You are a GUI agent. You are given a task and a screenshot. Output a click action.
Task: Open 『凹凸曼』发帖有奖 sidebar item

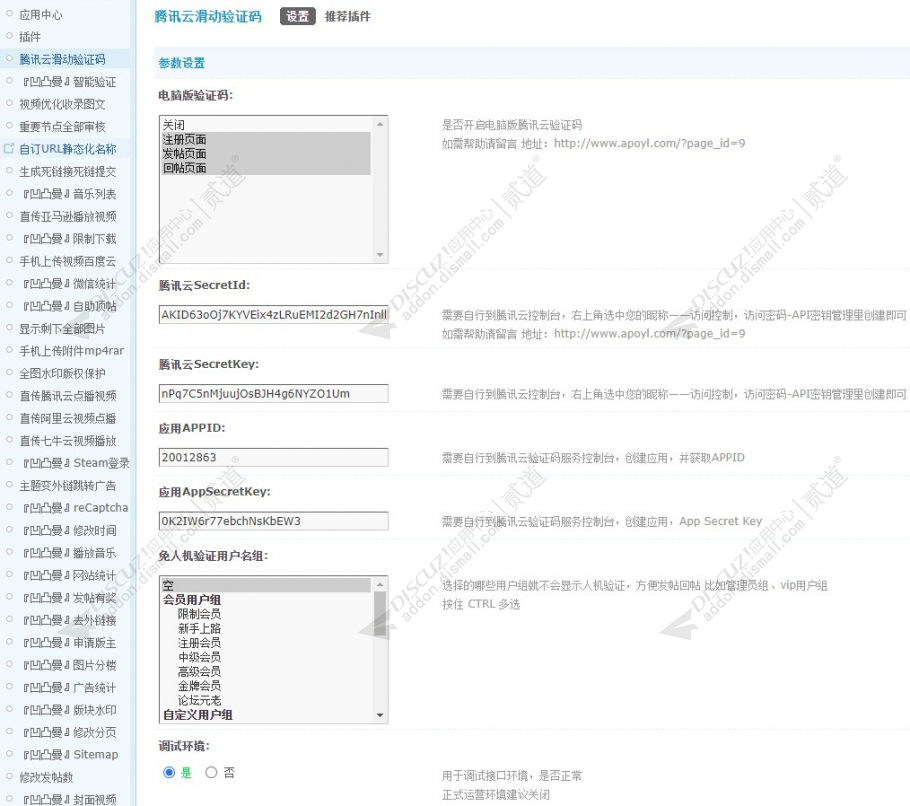click(68, 598)
